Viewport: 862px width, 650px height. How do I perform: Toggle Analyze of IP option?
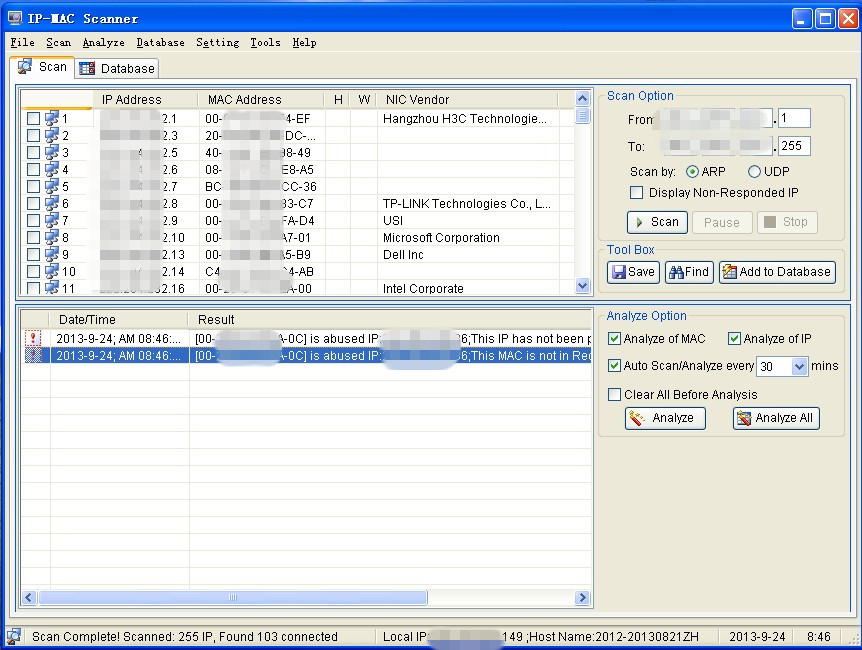coord(734,339)
